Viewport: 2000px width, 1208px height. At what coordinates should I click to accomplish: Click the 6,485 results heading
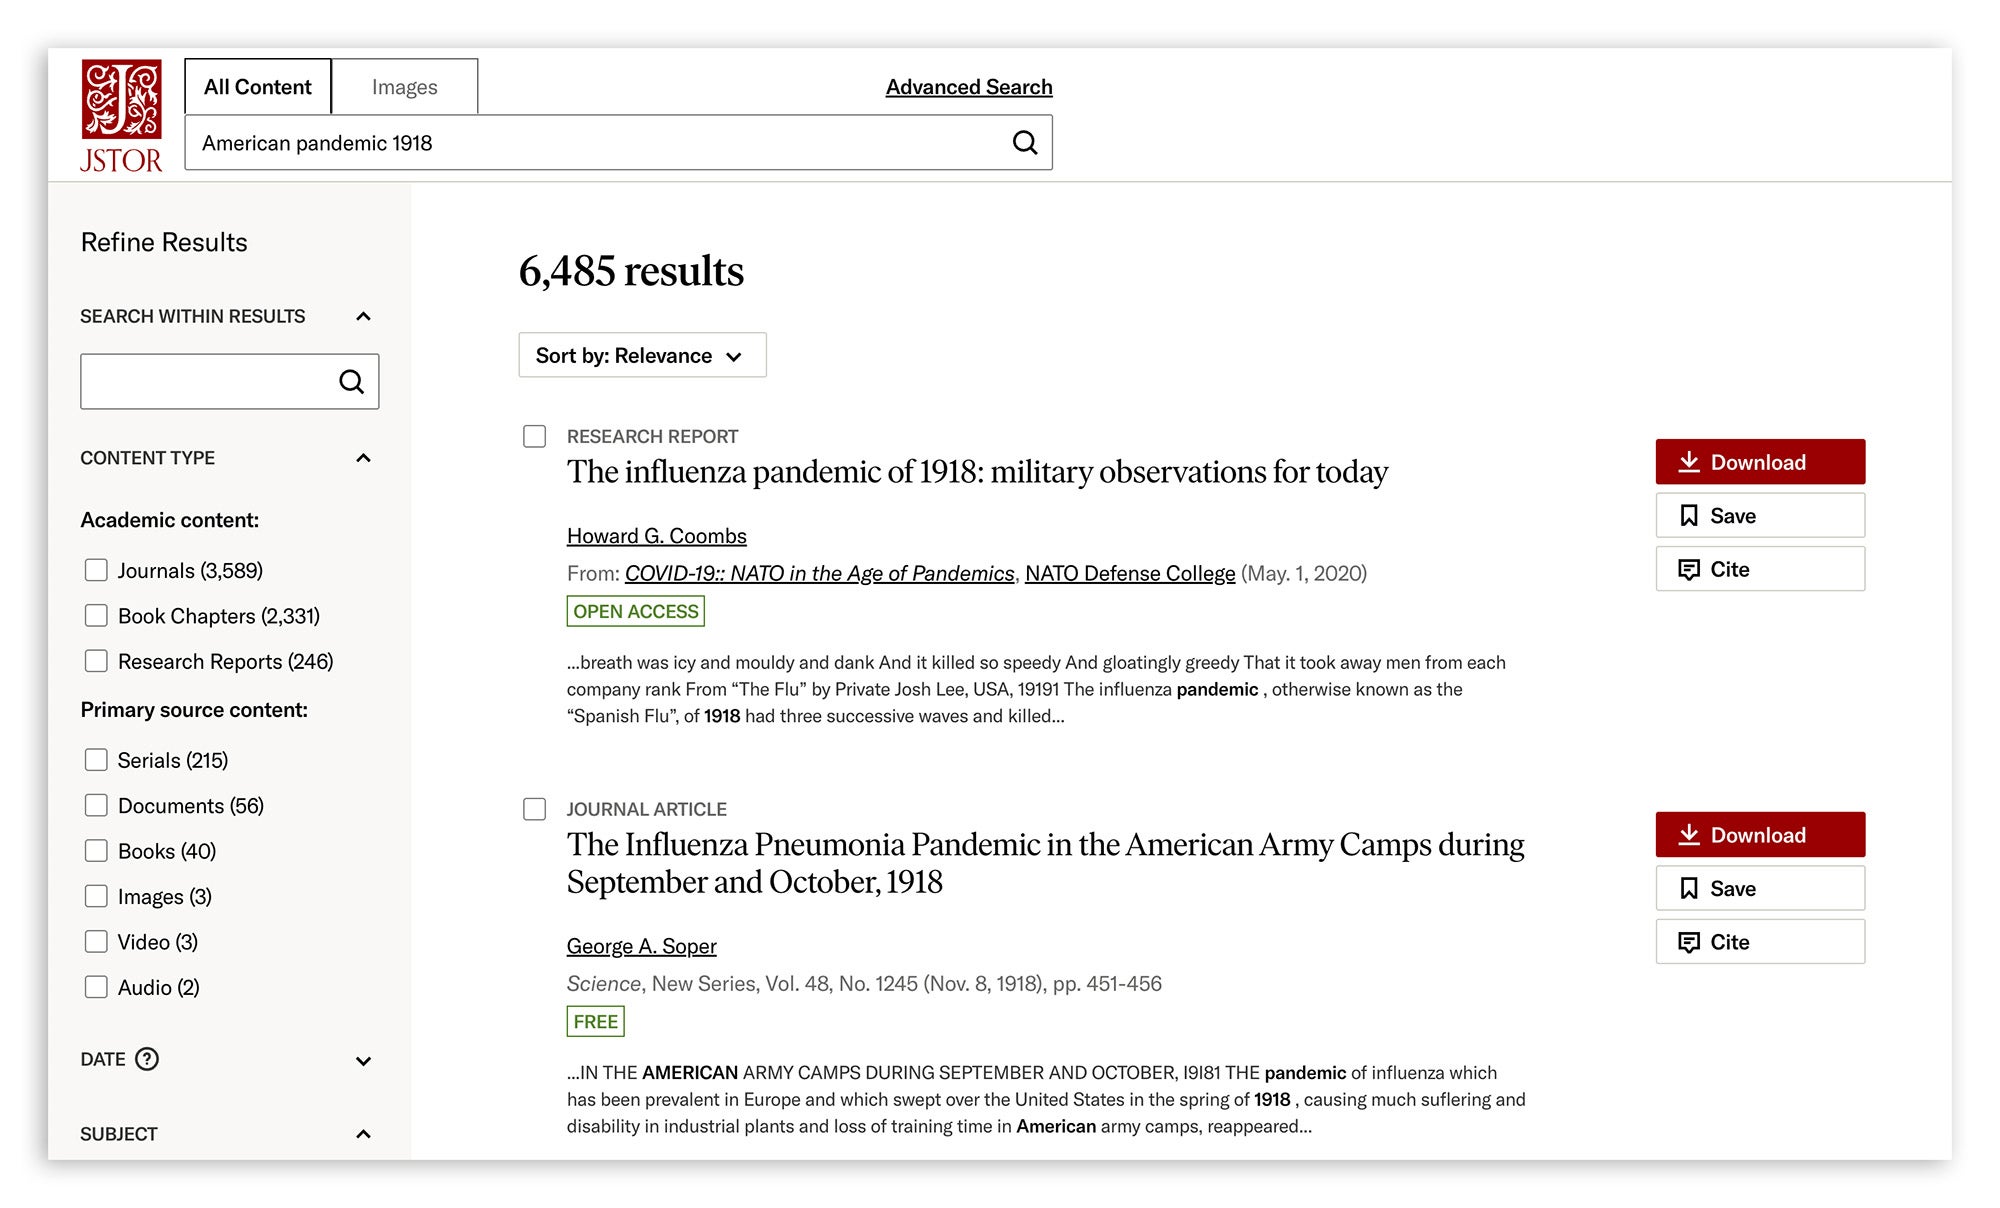tap(631, 271)
